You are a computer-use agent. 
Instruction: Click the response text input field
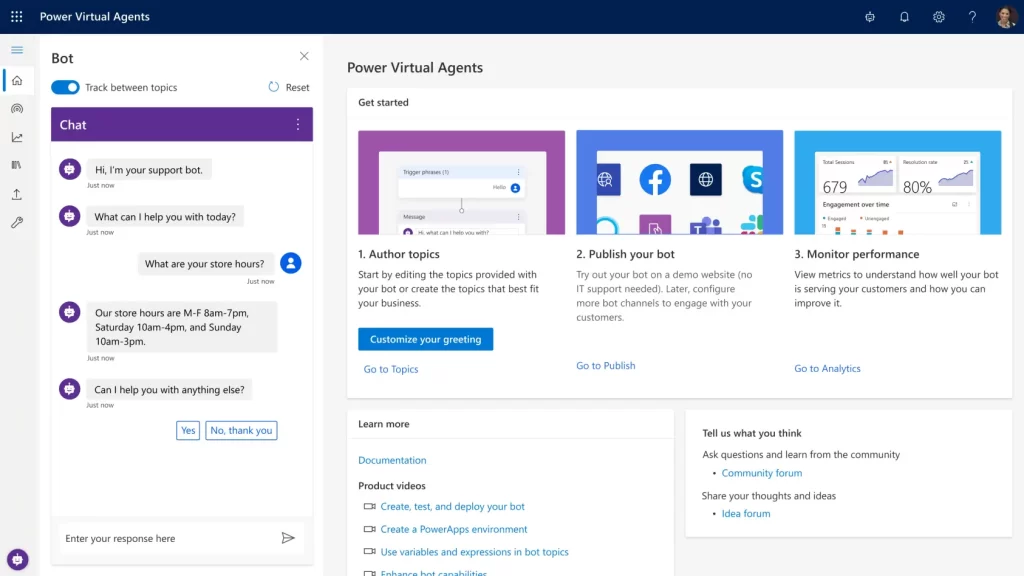click(165, 538)
